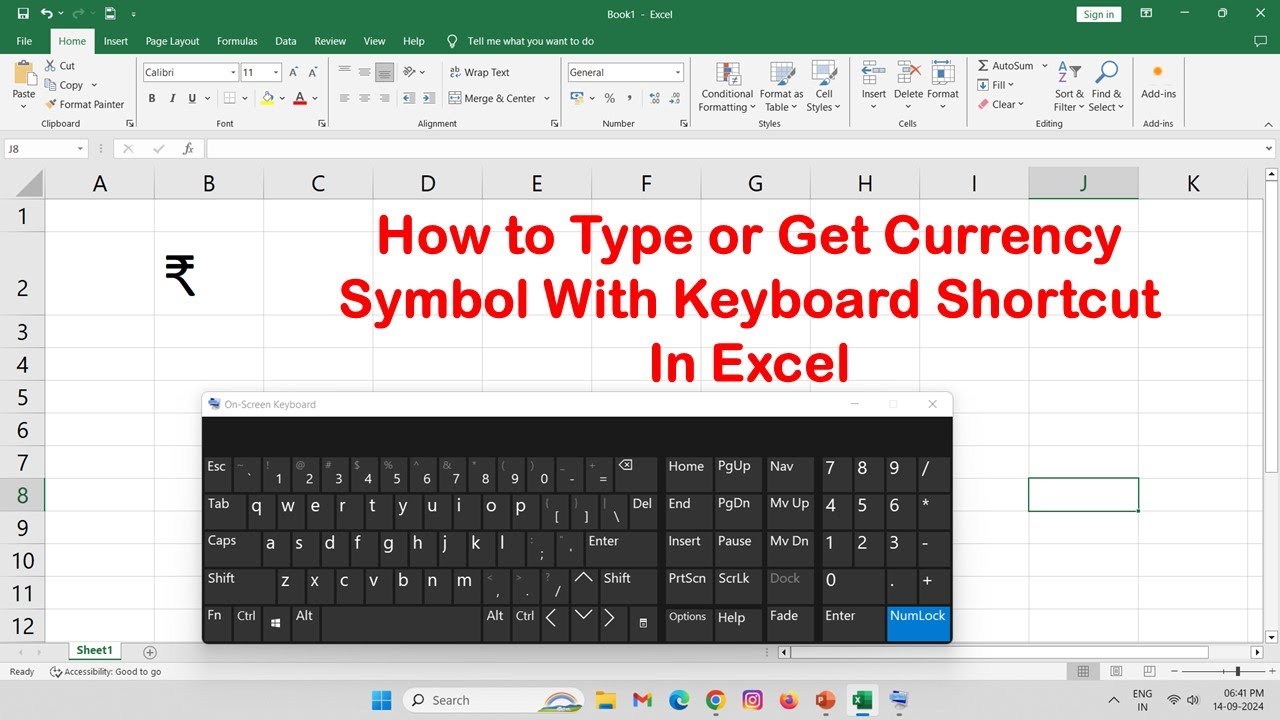Click Fade key on On-Screen Keyboard

(788, 622)
